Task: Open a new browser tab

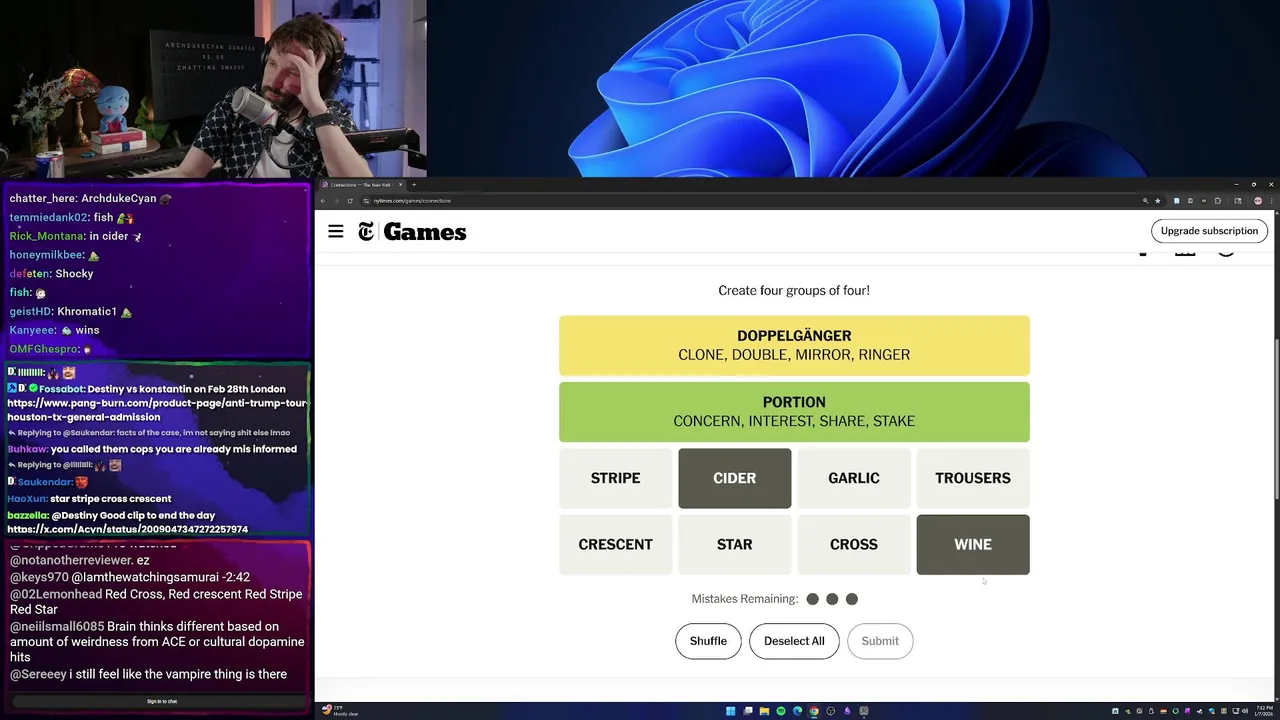Action: 414,185
